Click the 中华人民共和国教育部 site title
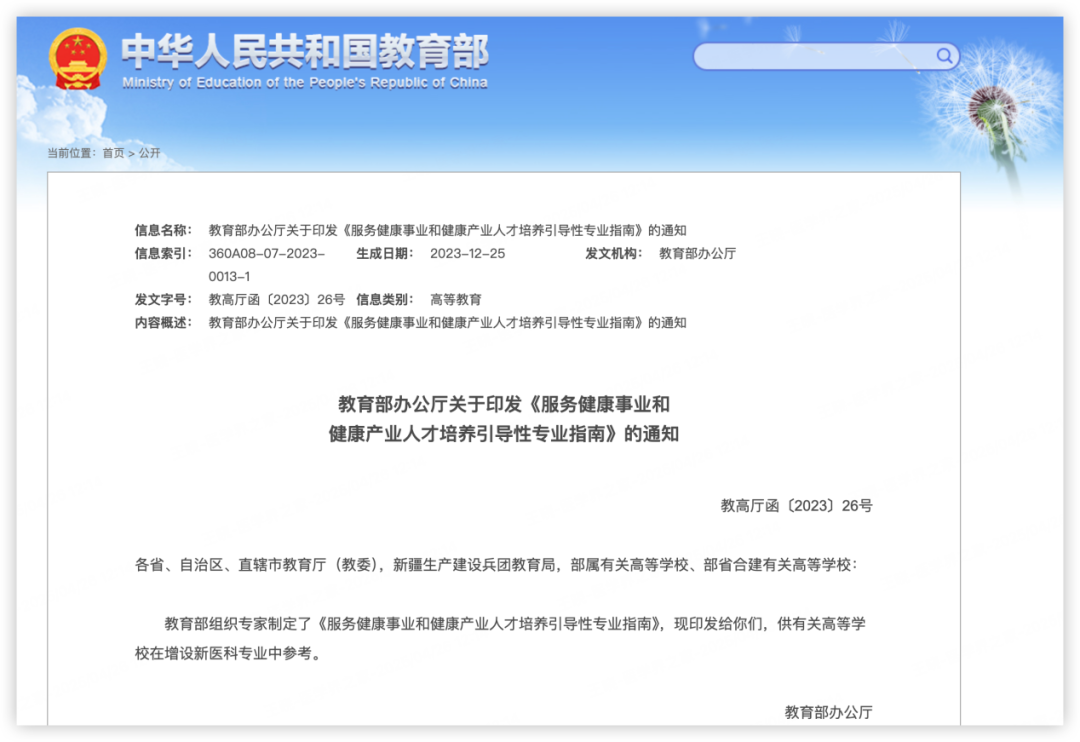1080x742 pixels. (304, 50)
